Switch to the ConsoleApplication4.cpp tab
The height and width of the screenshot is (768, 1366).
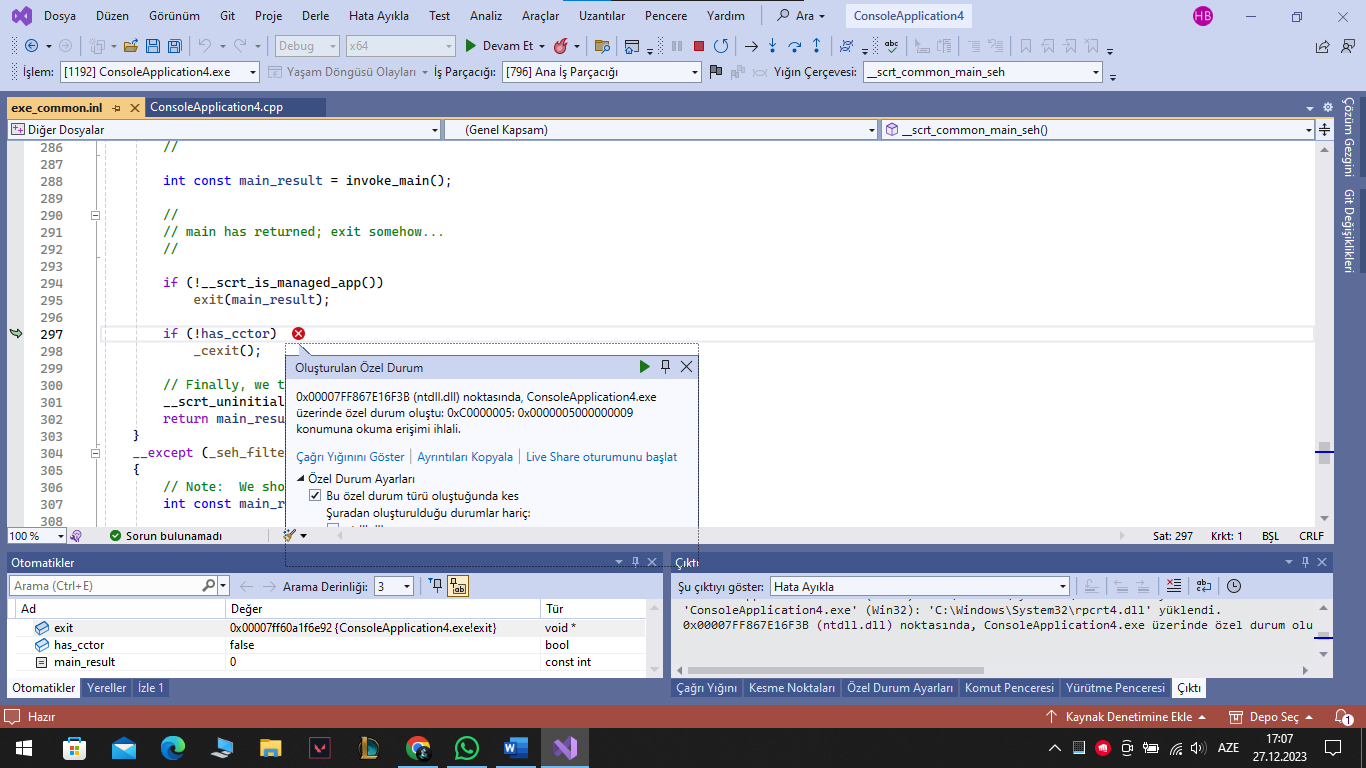point(216,108)
